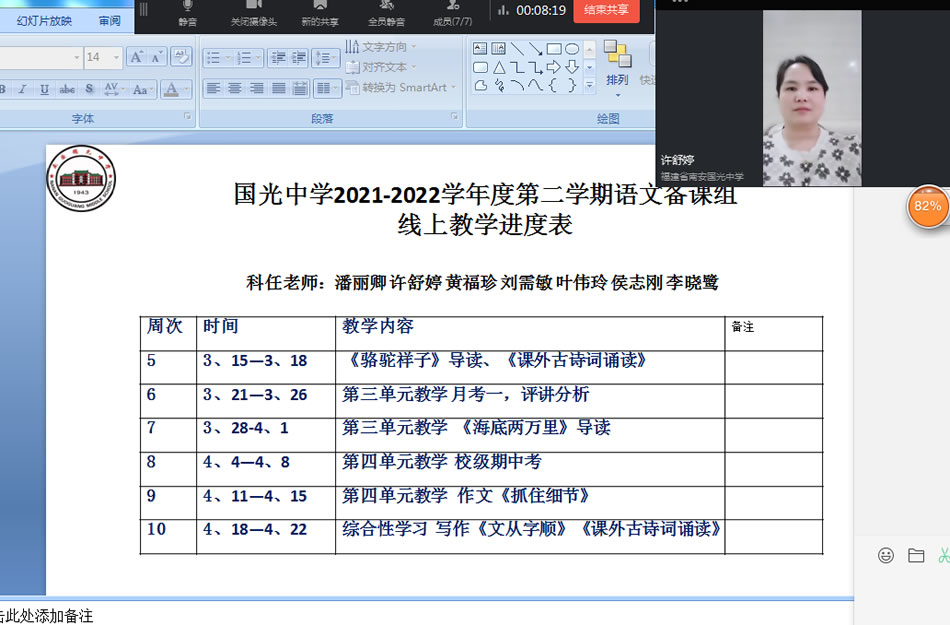
Task: Open the 文字方向 text direction menu
Action: coord(381,47)
